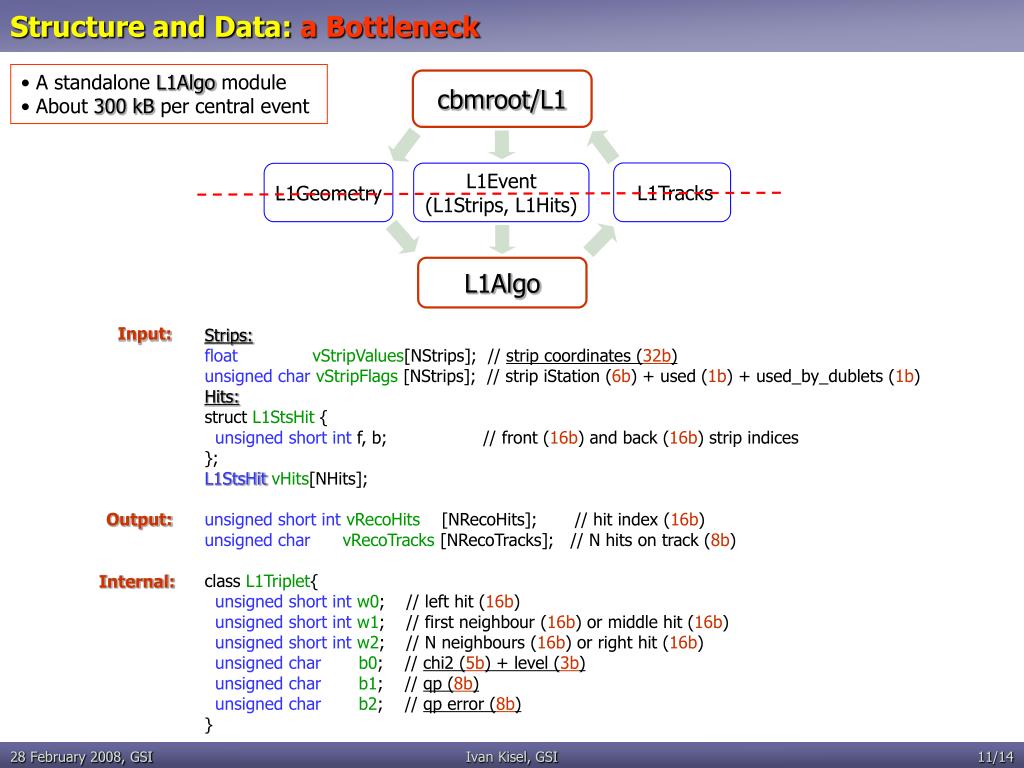
Task: Click the 'Internal:' label
Action: (136, 581)
